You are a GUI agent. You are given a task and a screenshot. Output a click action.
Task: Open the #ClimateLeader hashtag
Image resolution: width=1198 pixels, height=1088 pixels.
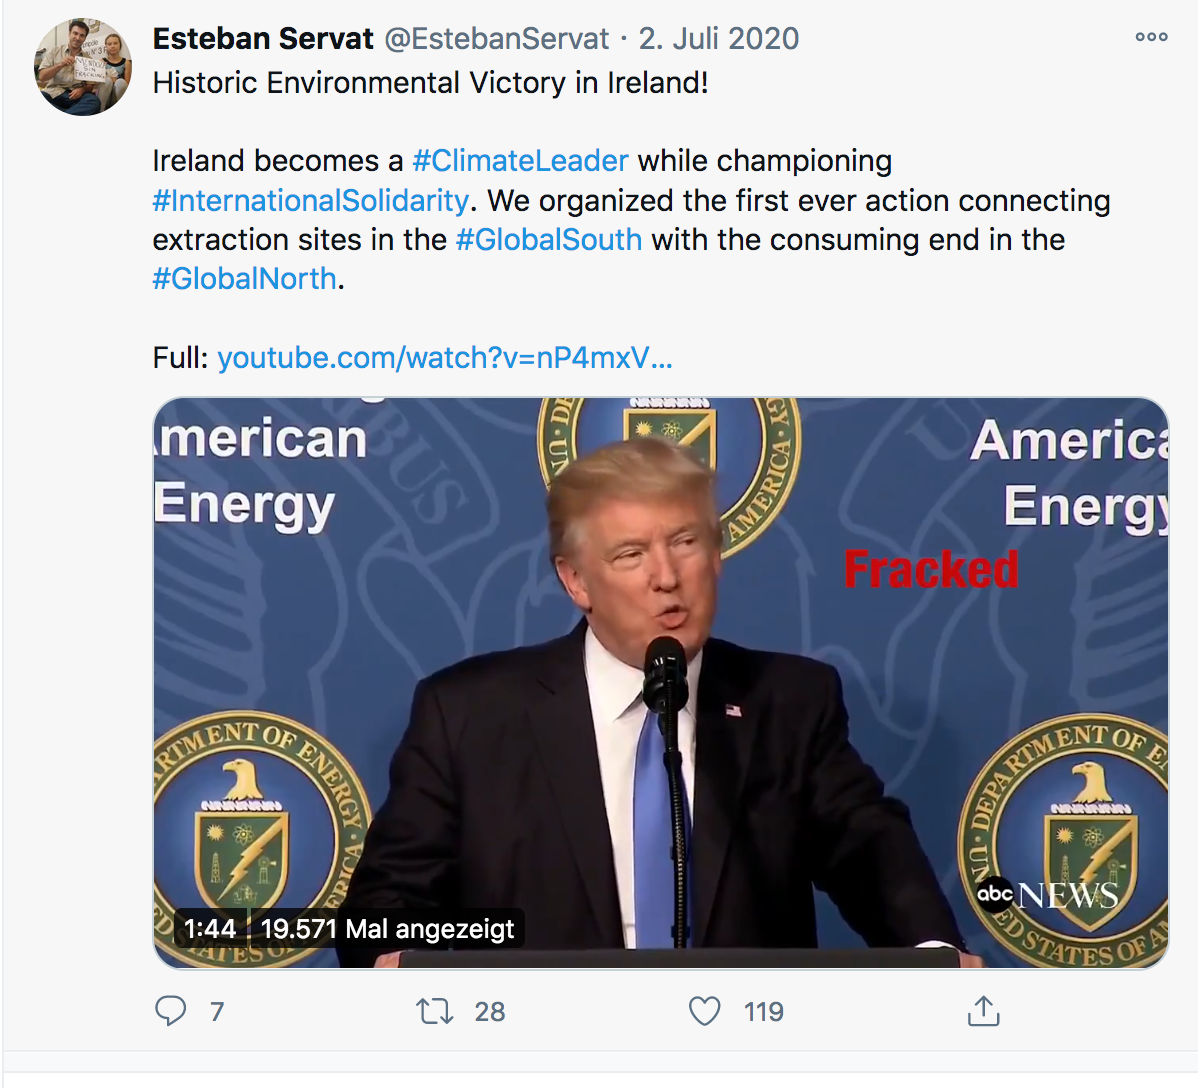coord(520,161)
